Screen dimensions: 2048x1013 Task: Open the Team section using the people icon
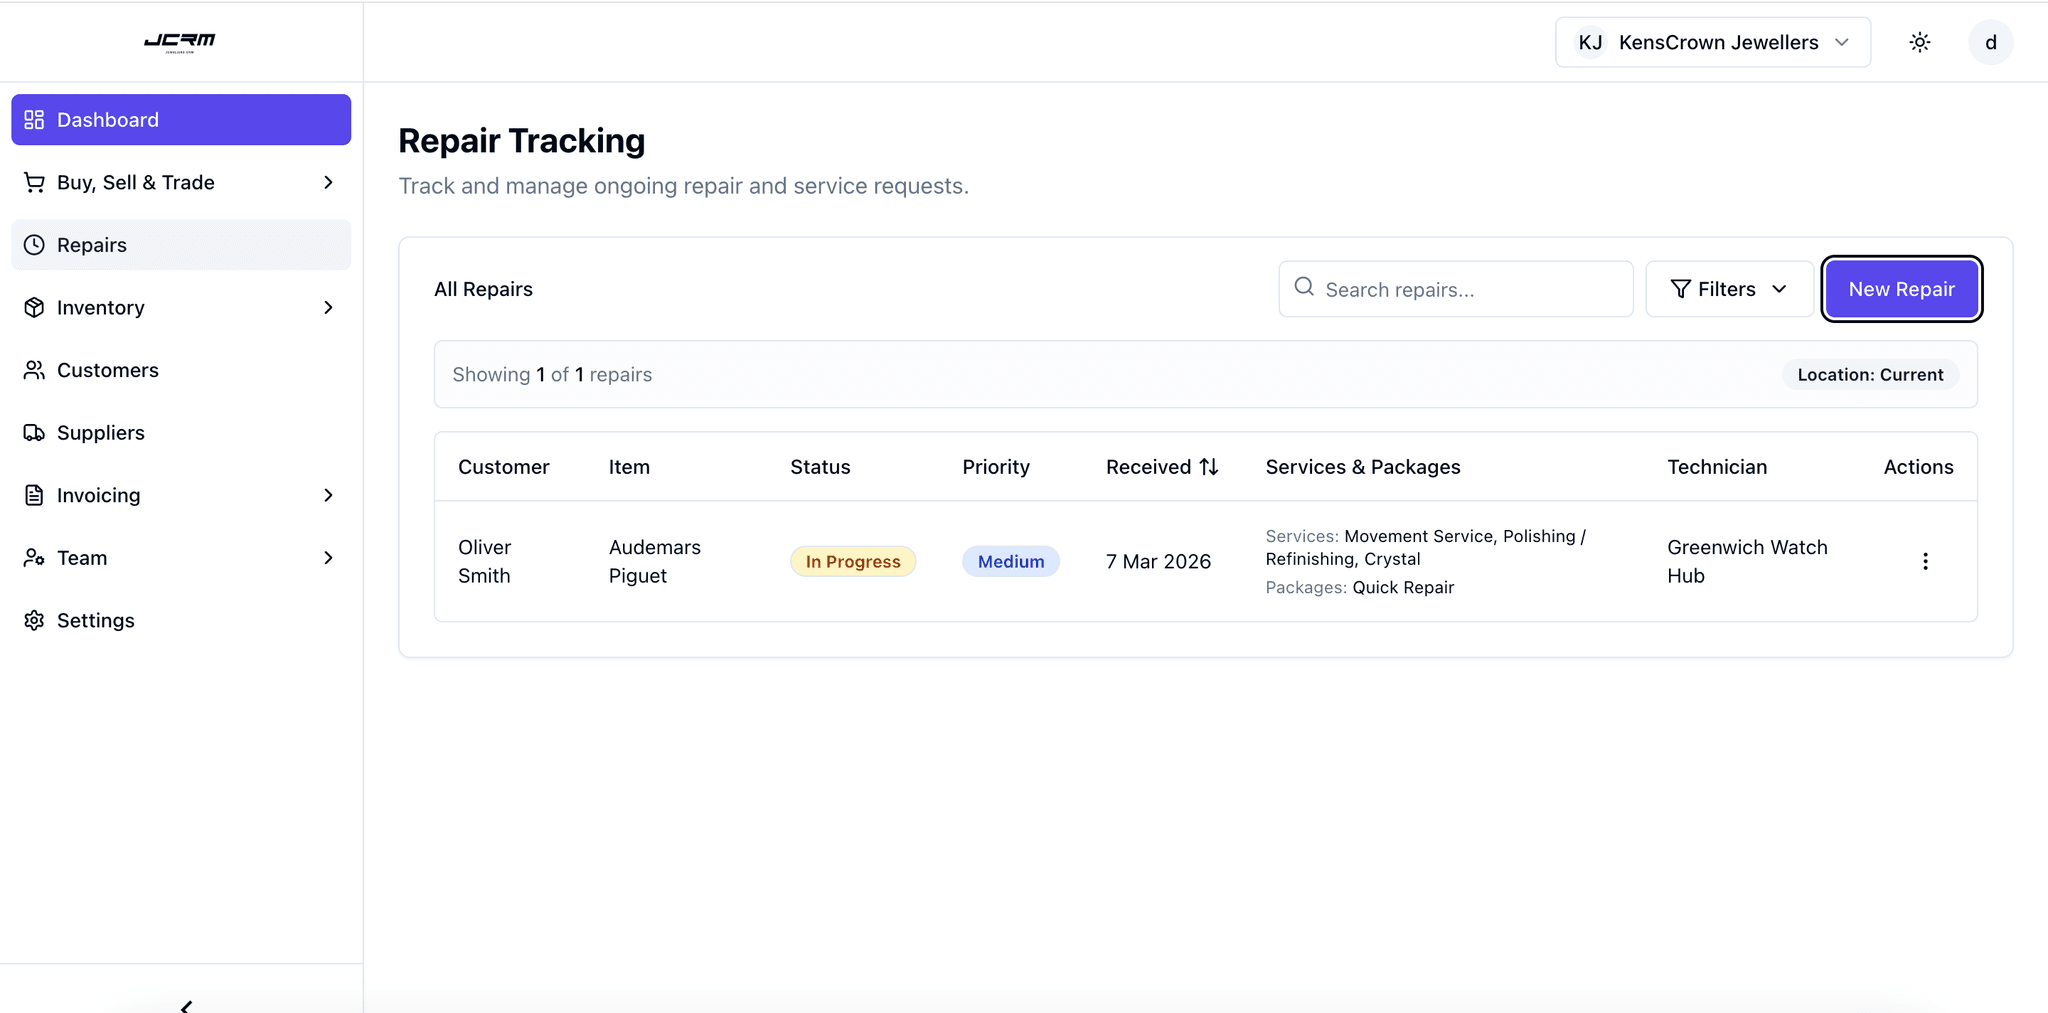[x=34, y=557]
